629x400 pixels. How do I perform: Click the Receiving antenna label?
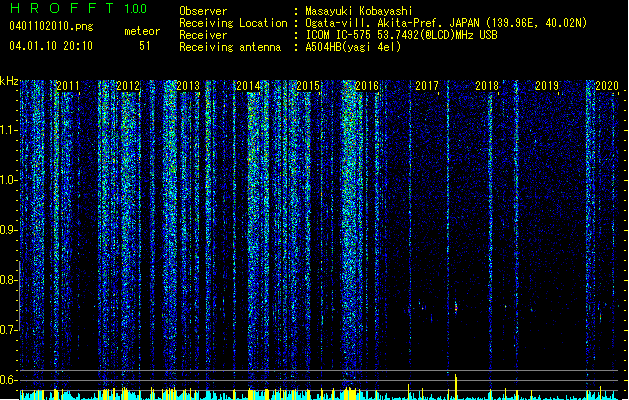pos(230,47)
